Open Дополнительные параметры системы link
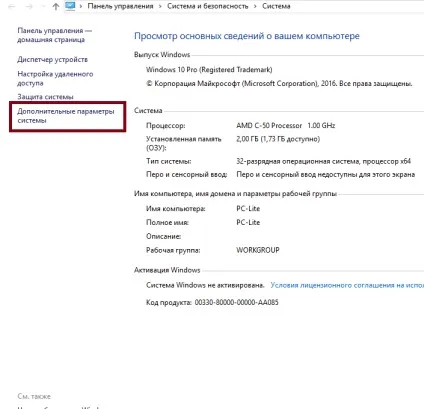The image size is (424, 409). pyautogui.click(x=66, y=116)
